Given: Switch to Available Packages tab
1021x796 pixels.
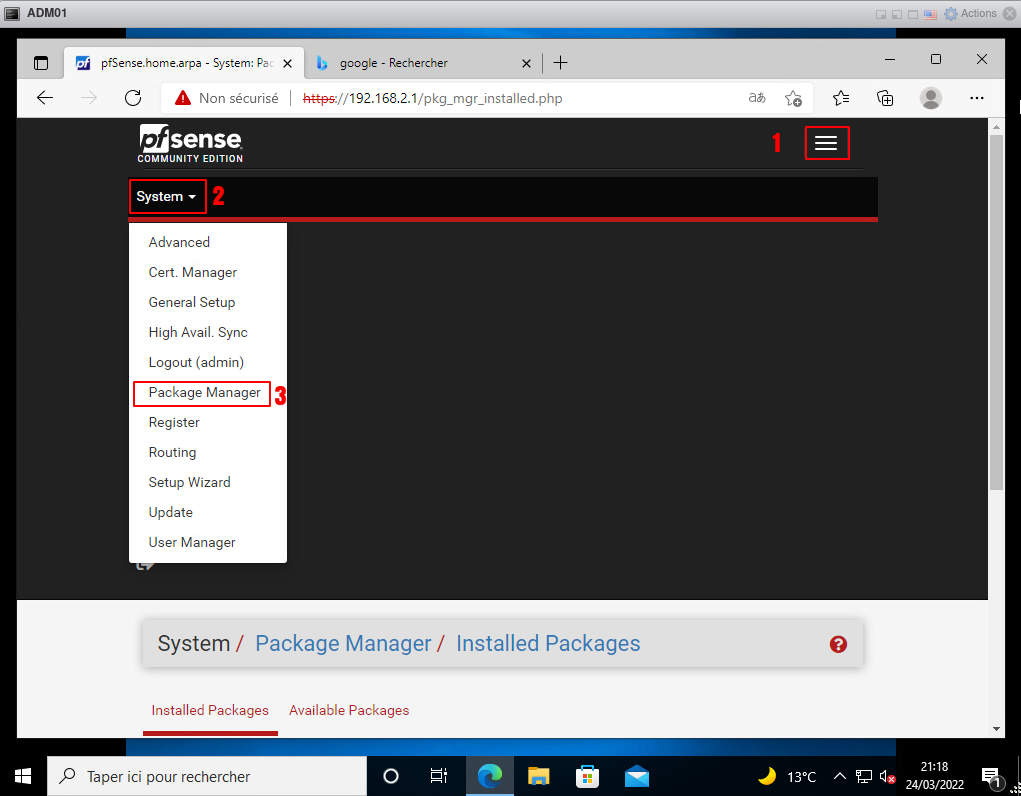Looking at the screenshot, I should click(x=349, y=710).
